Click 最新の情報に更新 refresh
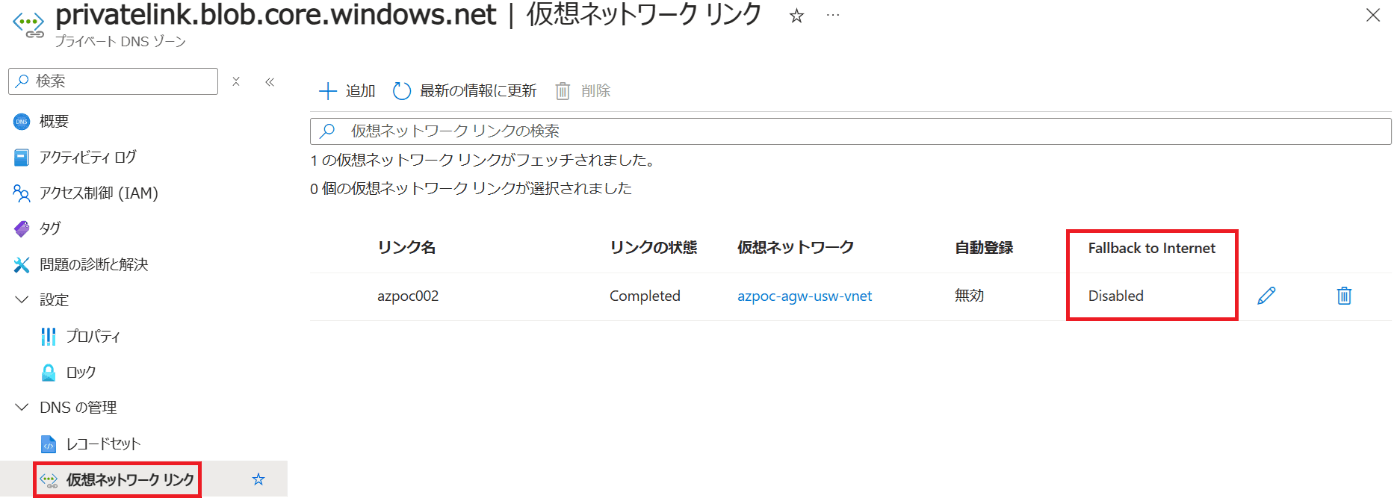The height and width of the screenshot is (501, 1400). tap(464, 91)
